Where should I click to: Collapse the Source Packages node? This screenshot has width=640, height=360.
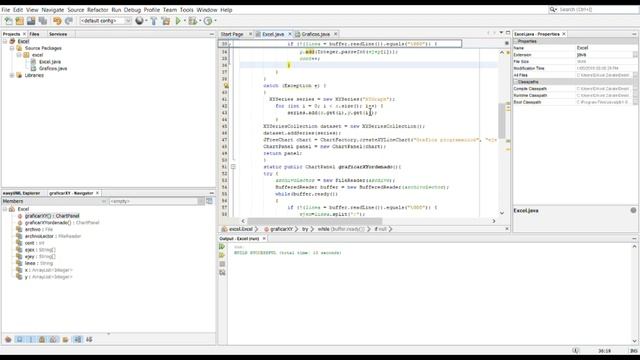pyautogui.click(x=12, y=48)
